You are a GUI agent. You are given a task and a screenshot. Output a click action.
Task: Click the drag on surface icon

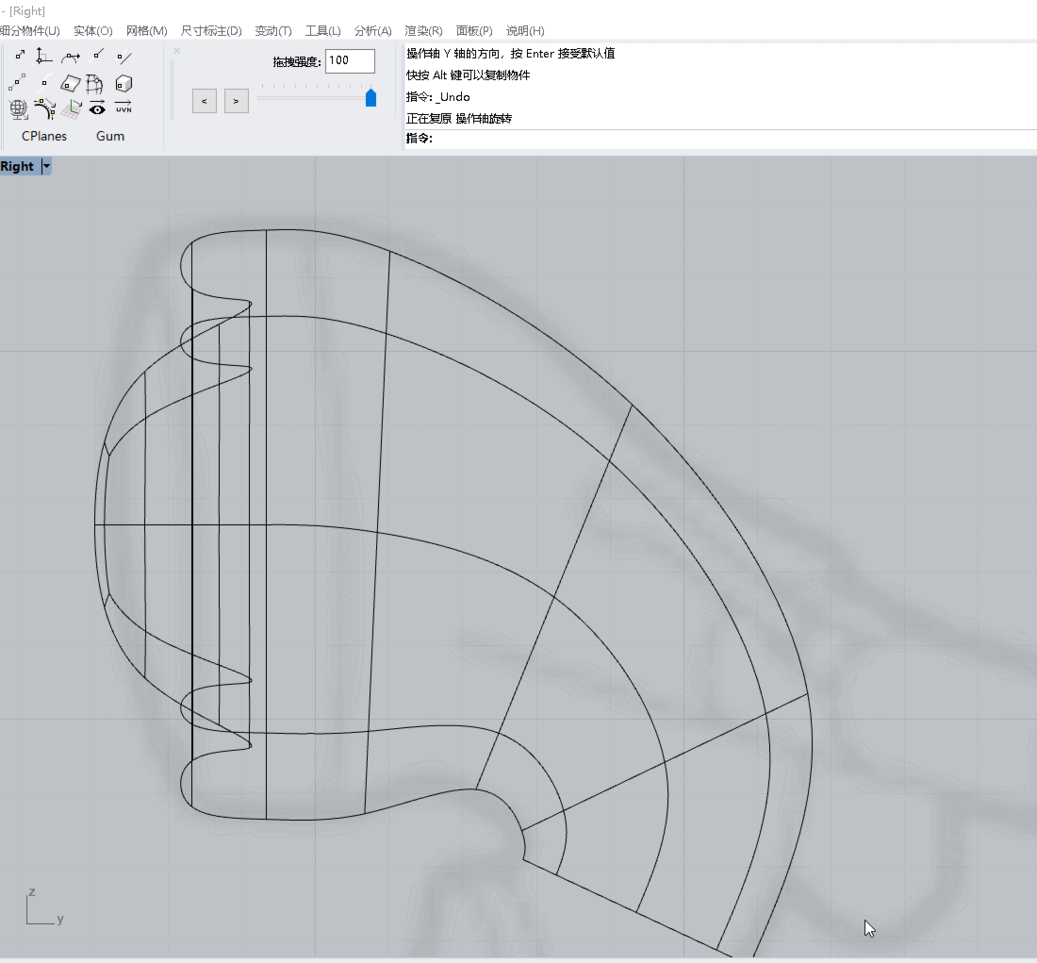[71, 84]
